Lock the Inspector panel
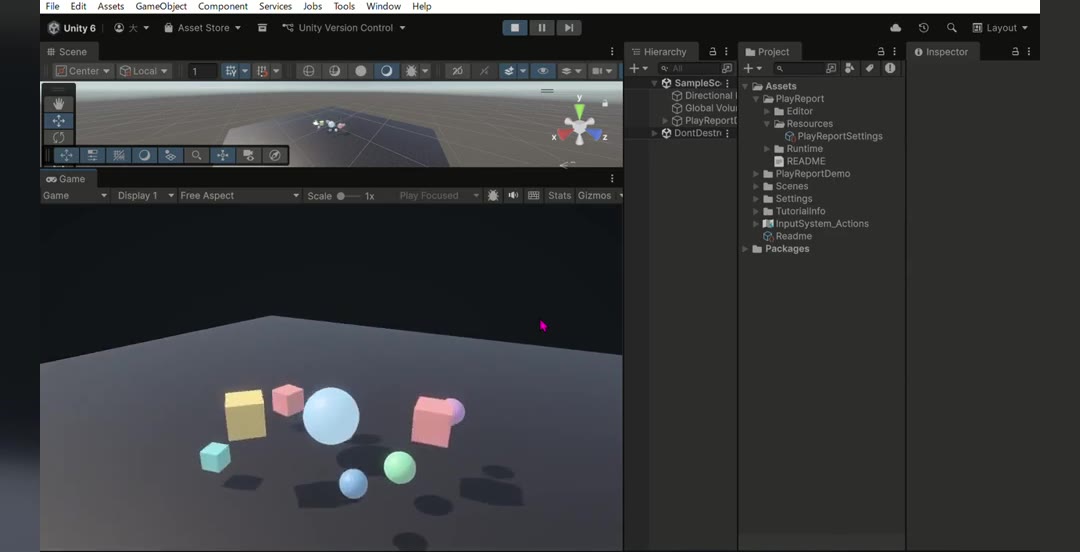Viewport: 1080px width, 552px height. (1015, 52)
